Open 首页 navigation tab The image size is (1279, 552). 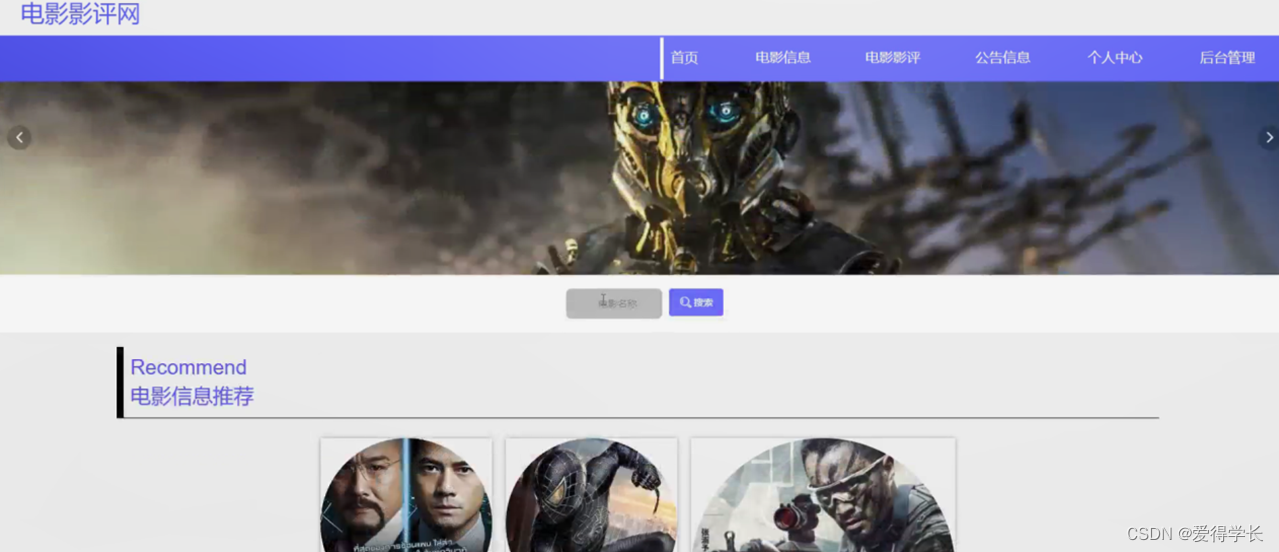[x=685, y=58]
